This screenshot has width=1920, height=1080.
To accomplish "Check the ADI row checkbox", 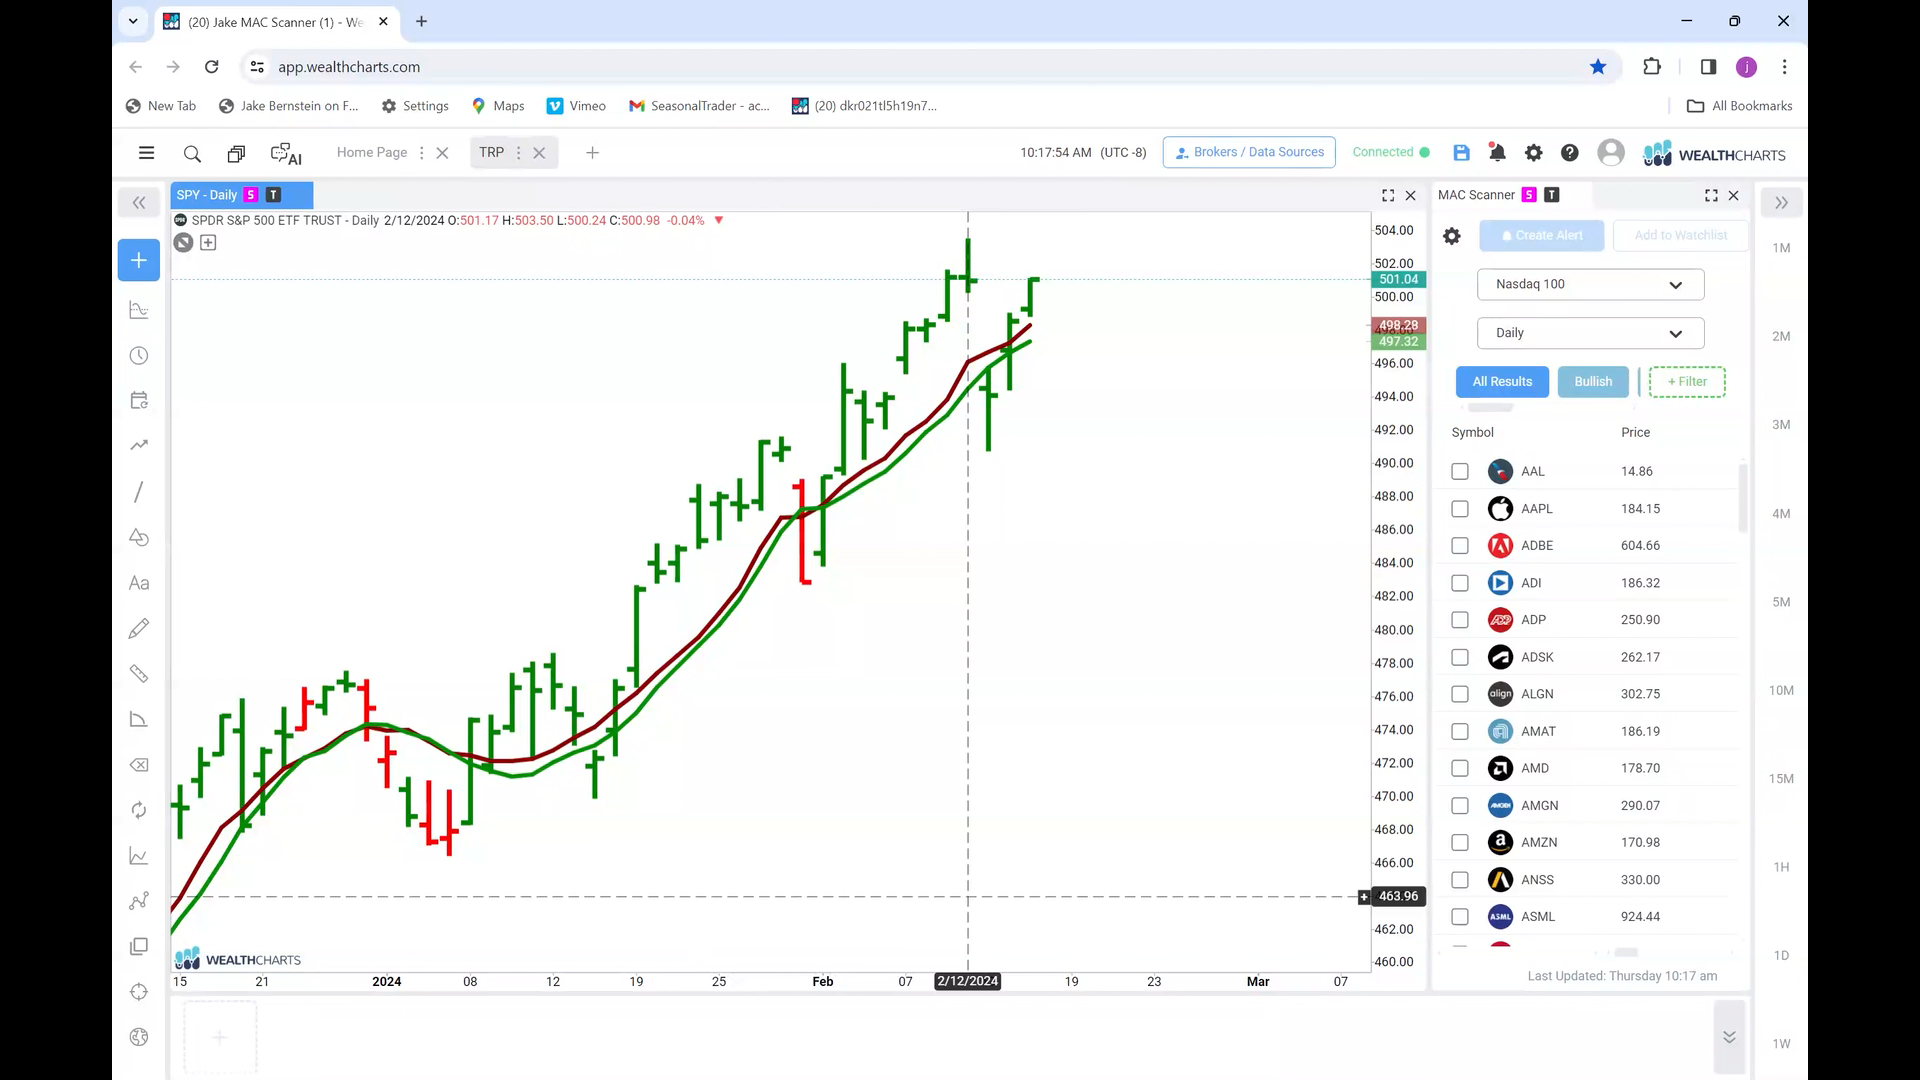I will pos(1460,583).
